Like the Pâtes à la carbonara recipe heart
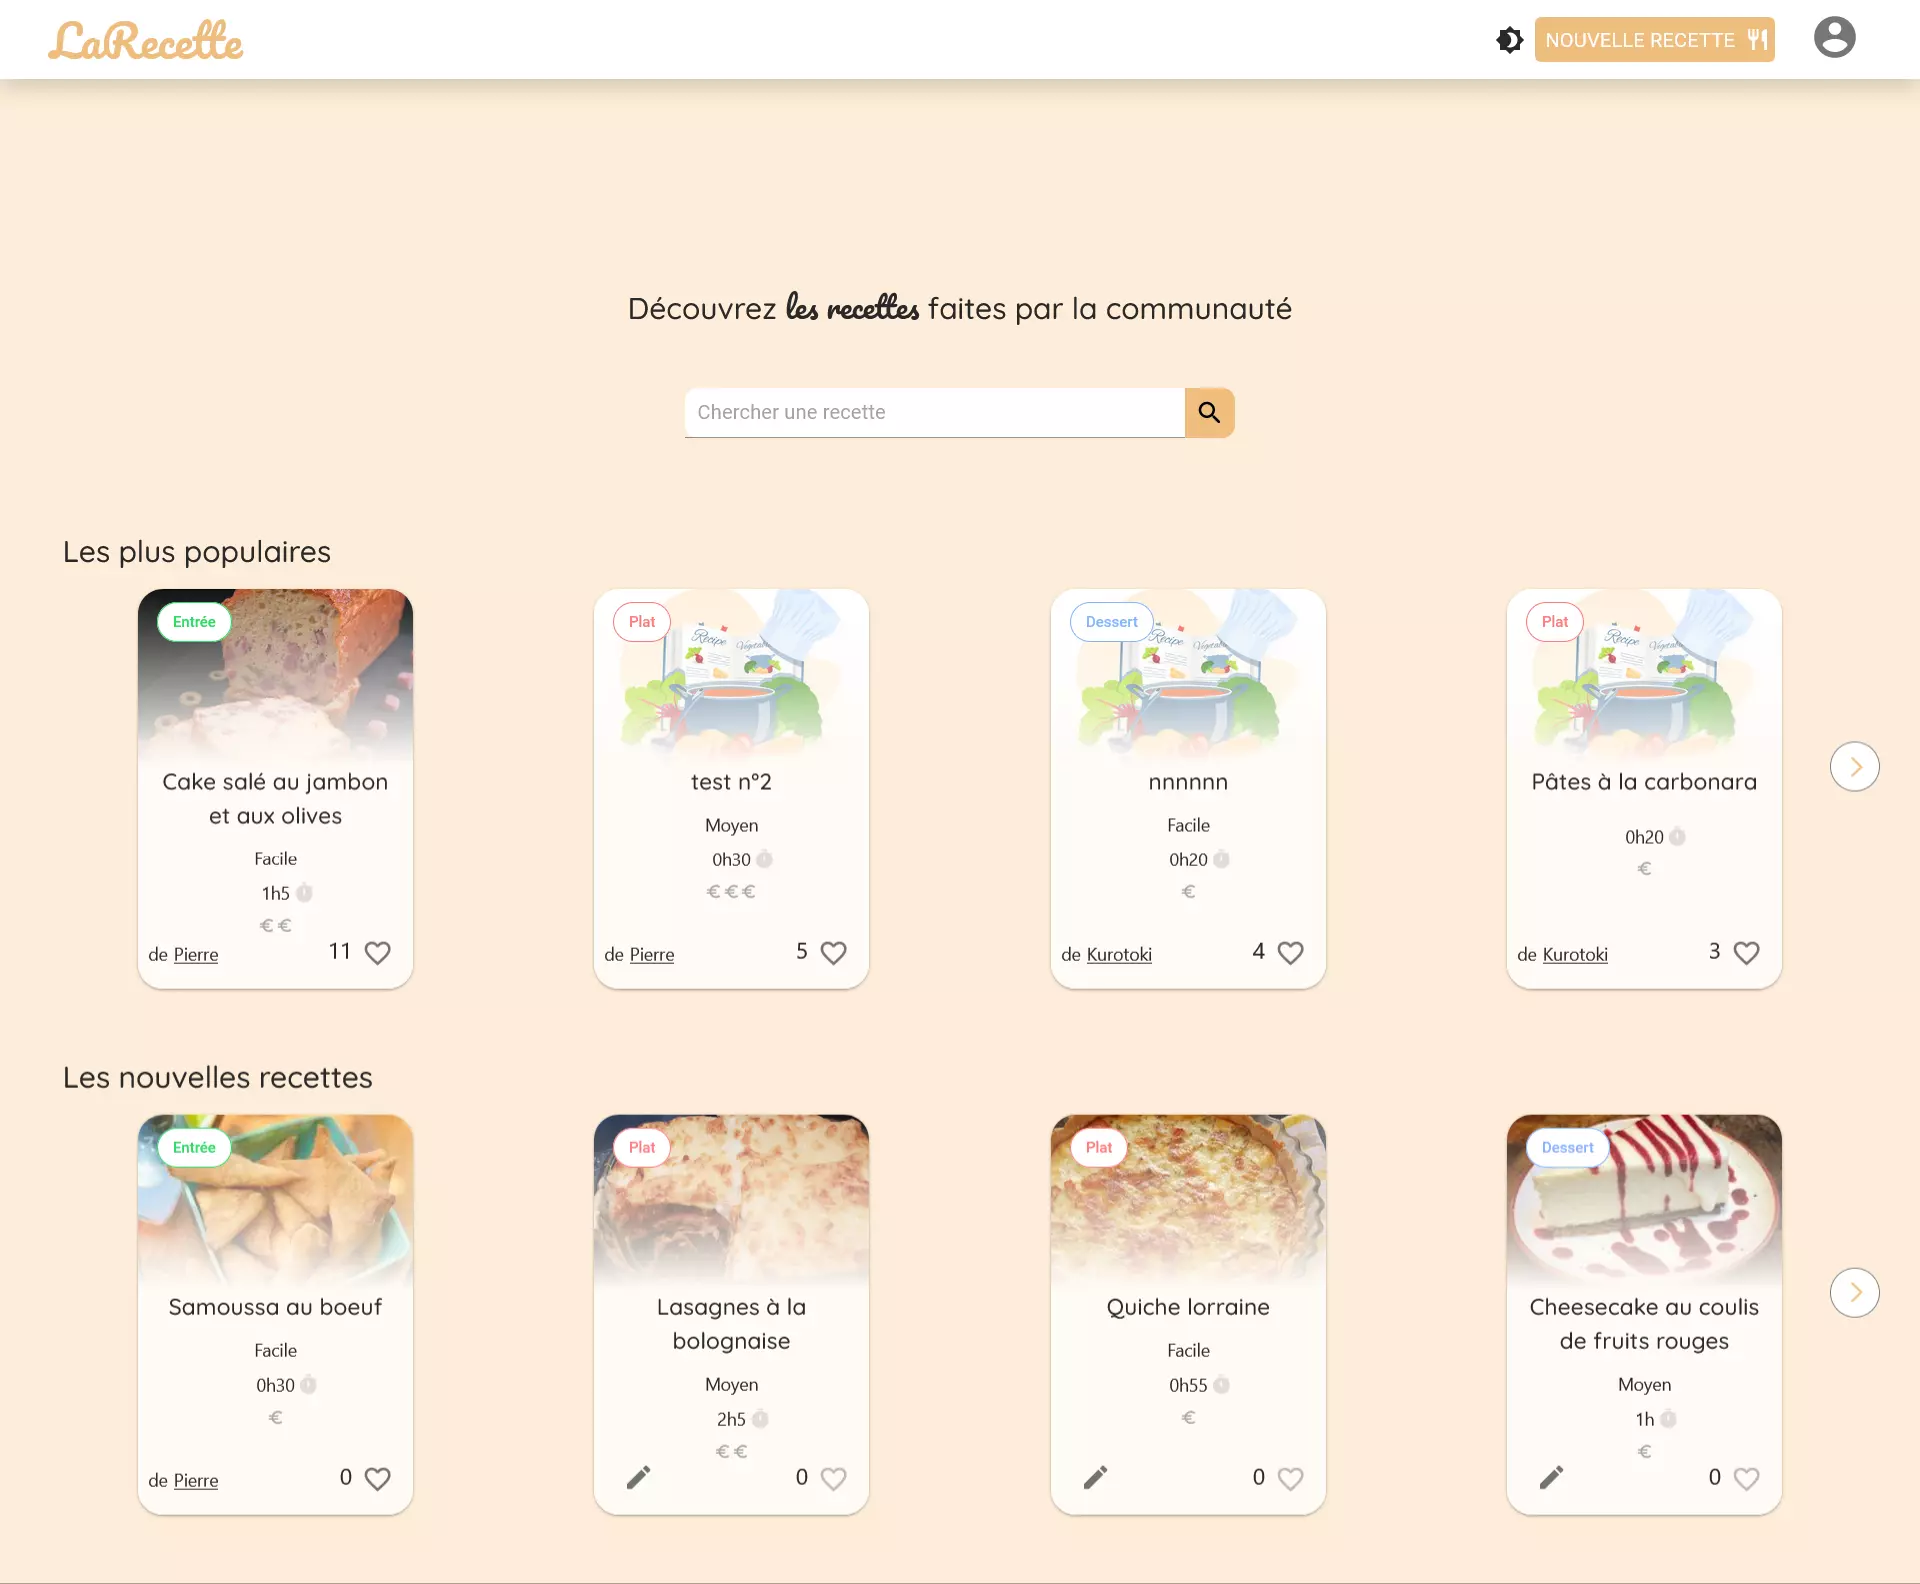This screenshot has height=1584, width=1920. (x=1746, y=953)
